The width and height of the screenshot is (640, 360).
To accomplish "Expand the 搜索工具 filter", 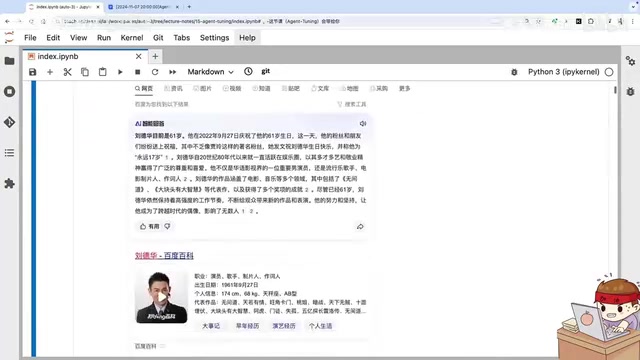I will click(352, 104).
